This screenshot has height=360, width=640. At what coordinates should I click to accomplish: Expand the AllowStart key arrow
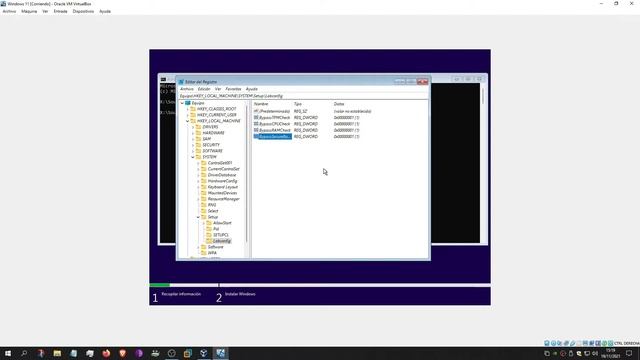point(204,223)
